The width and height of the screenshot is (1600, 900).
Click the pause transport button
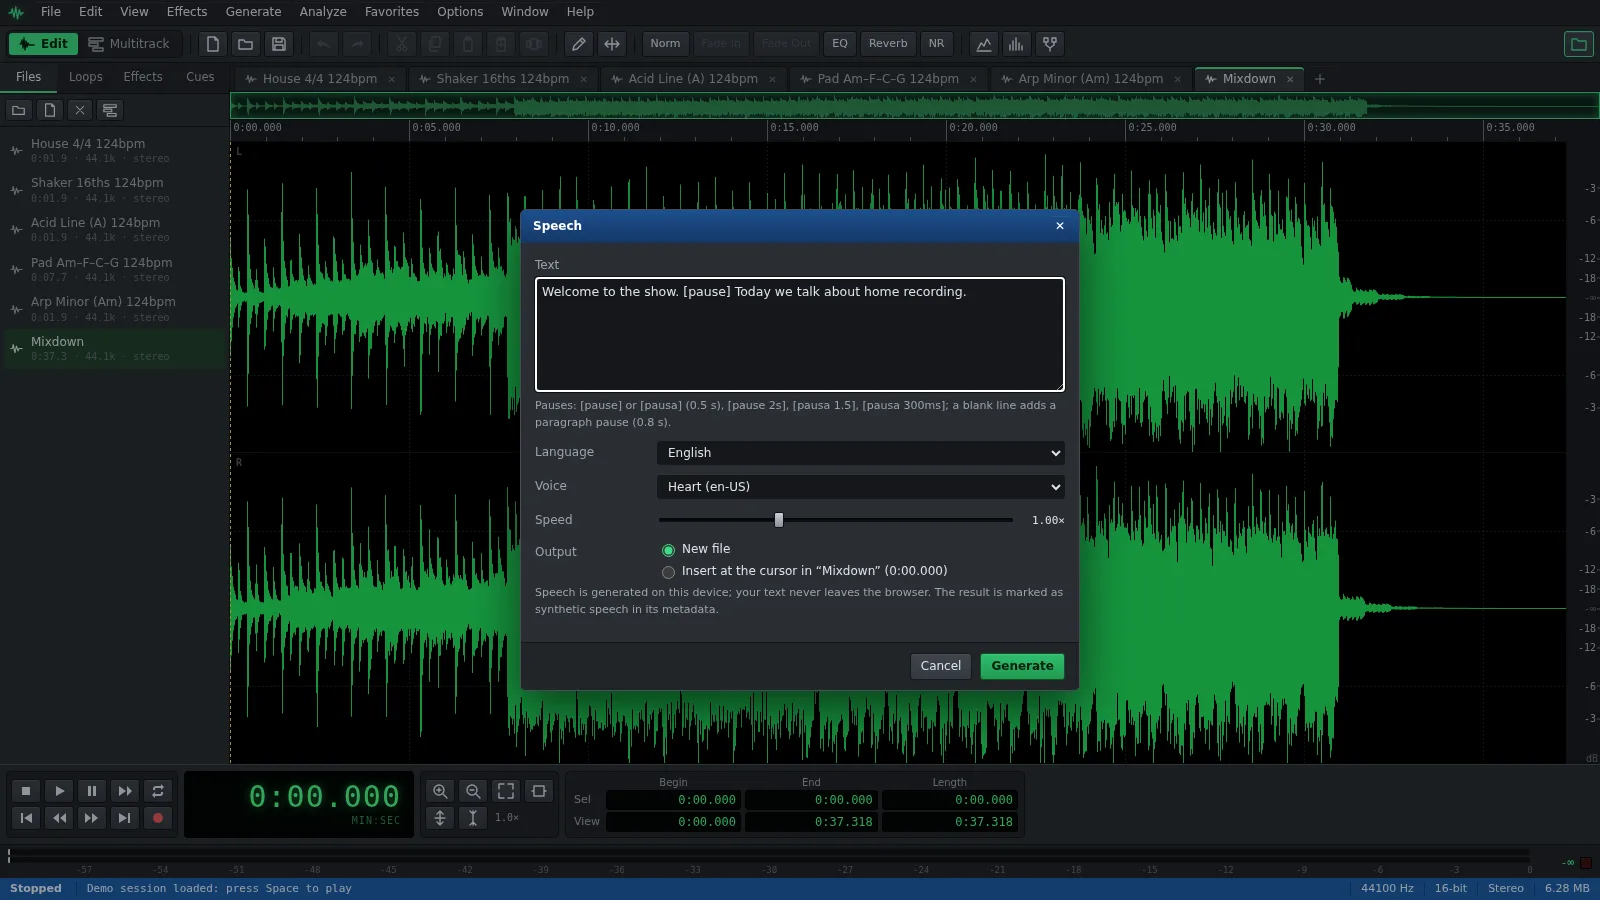click(x=92, y=791)
